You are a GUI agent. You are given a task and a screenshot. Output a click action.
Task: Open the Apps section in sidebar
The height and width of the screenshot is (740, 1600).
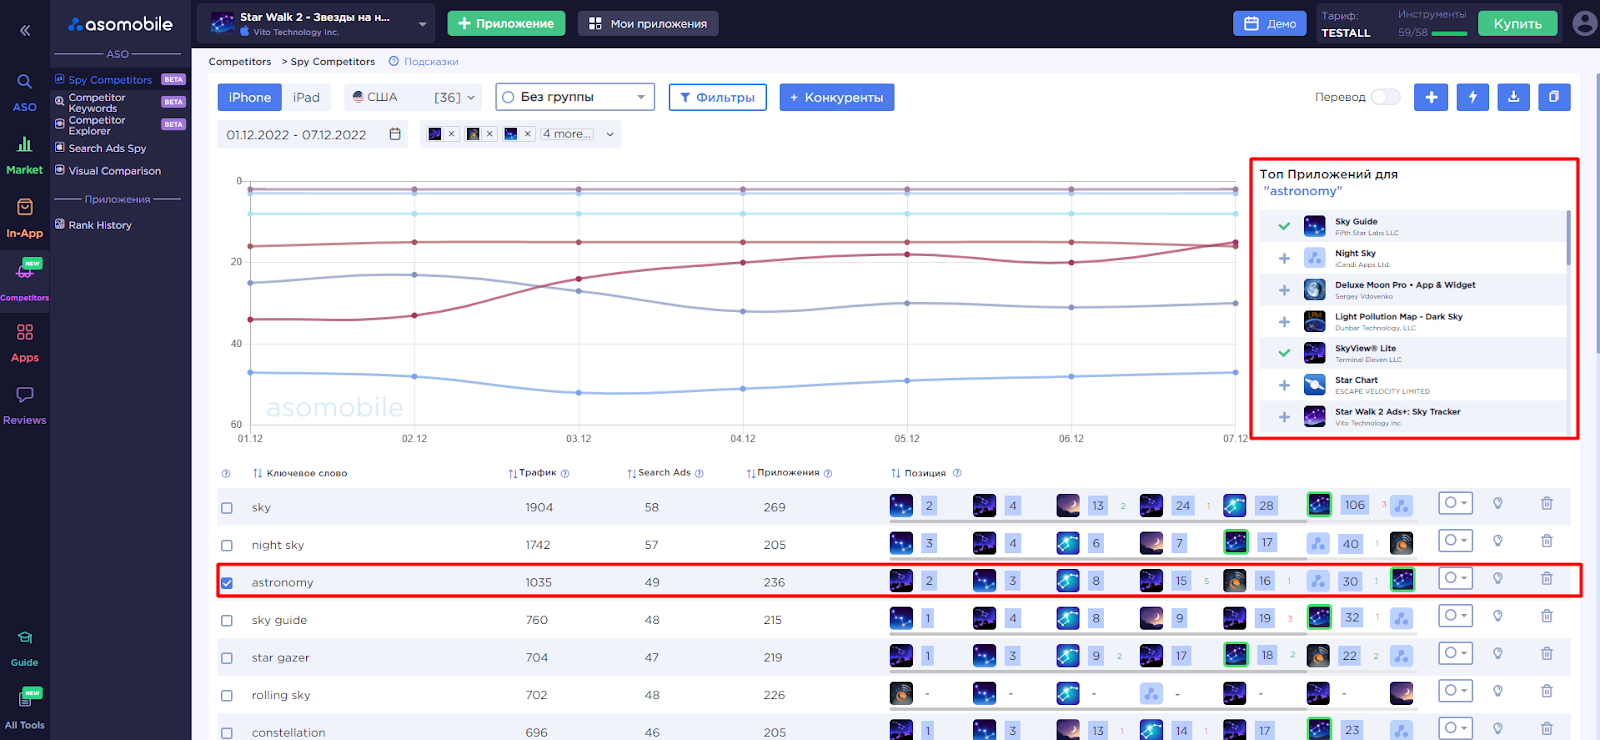pos(25,343)
